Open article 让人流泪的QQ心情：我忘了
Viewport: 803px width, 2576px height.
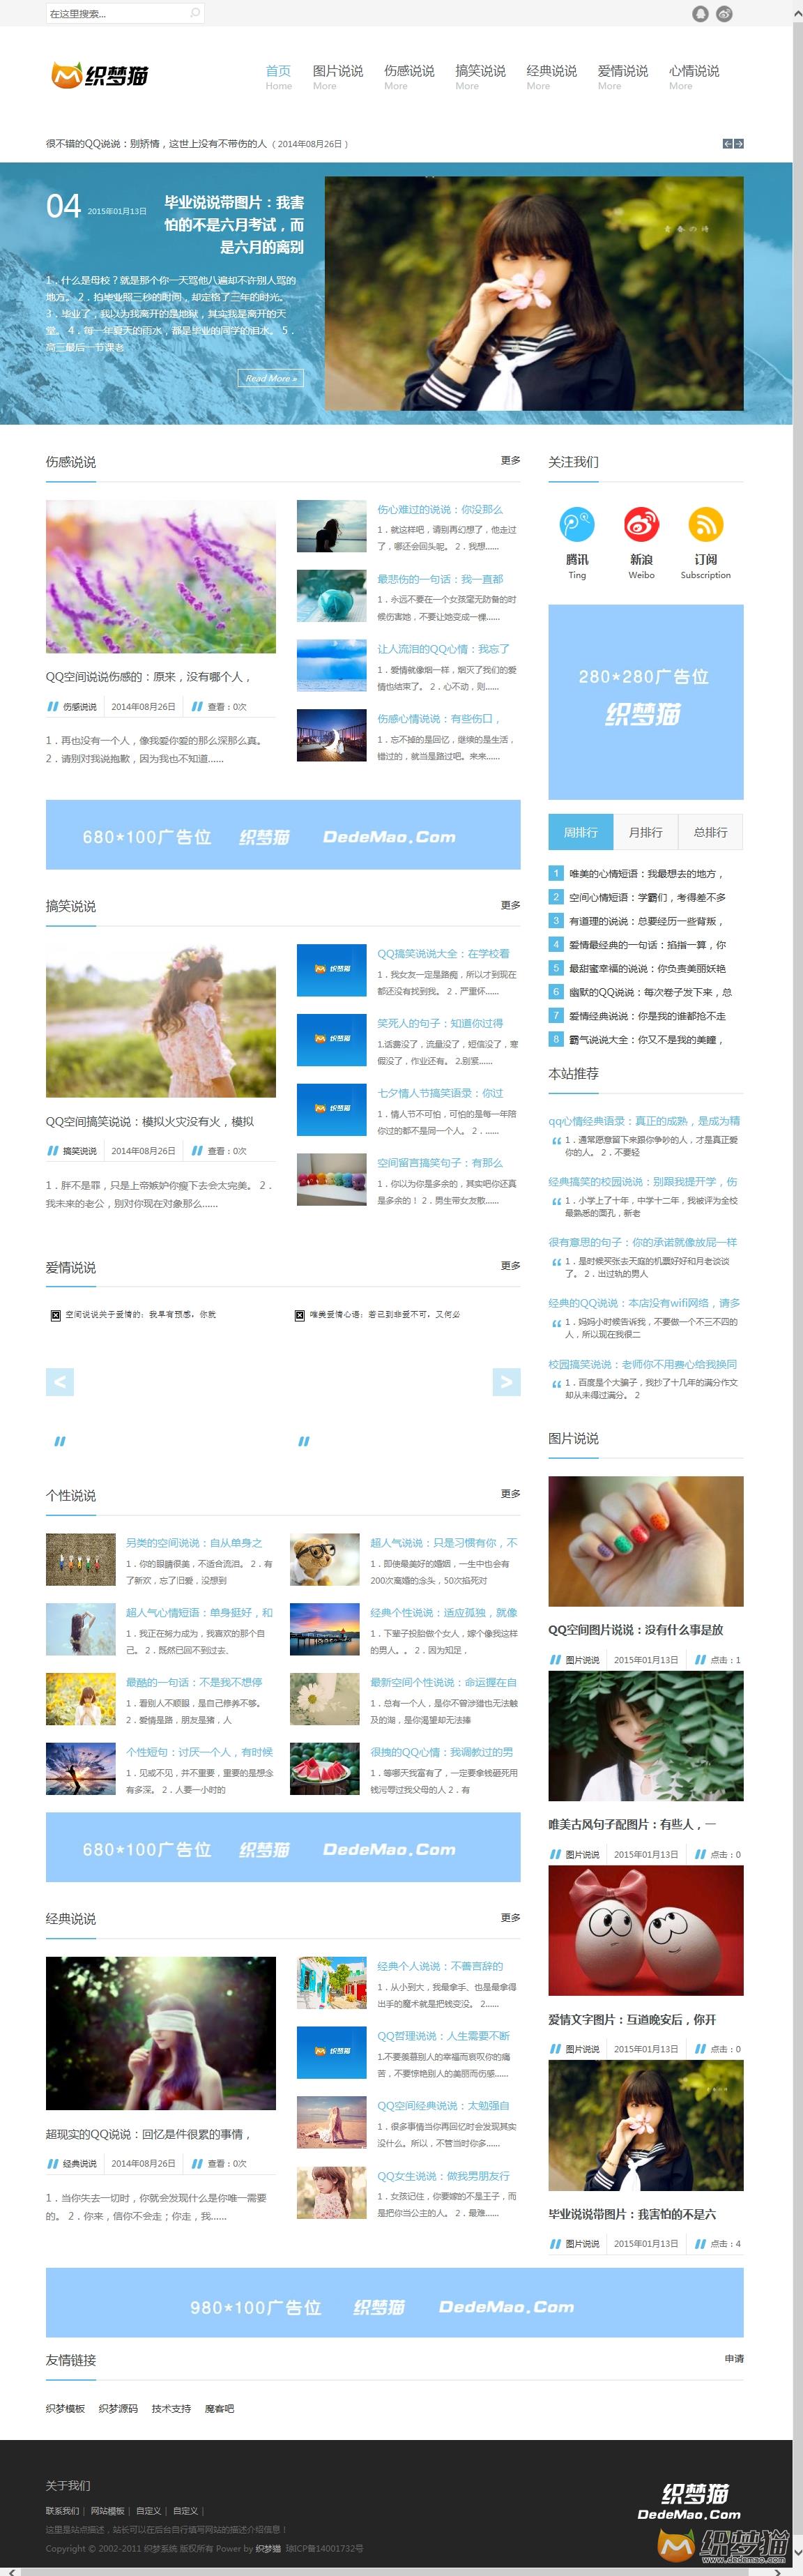click(x=443, y=649)
